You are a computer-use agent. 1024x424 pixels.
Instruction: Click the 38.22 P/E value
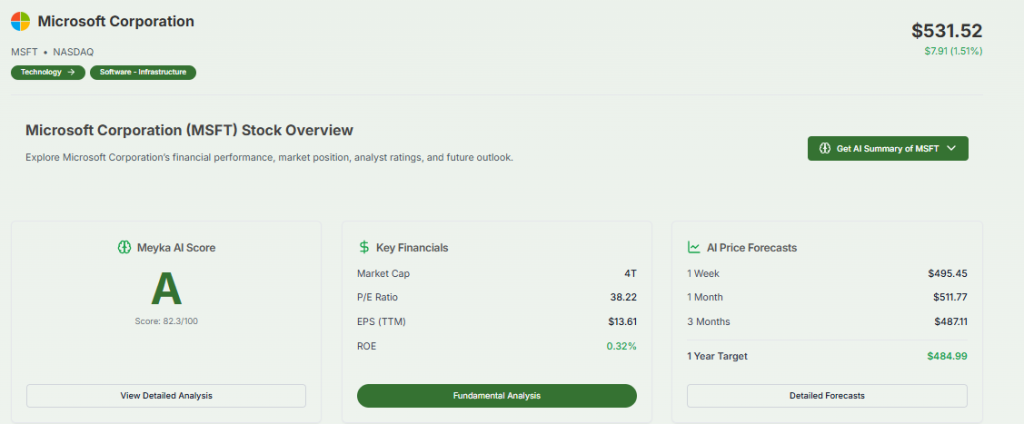click(623, 297)
